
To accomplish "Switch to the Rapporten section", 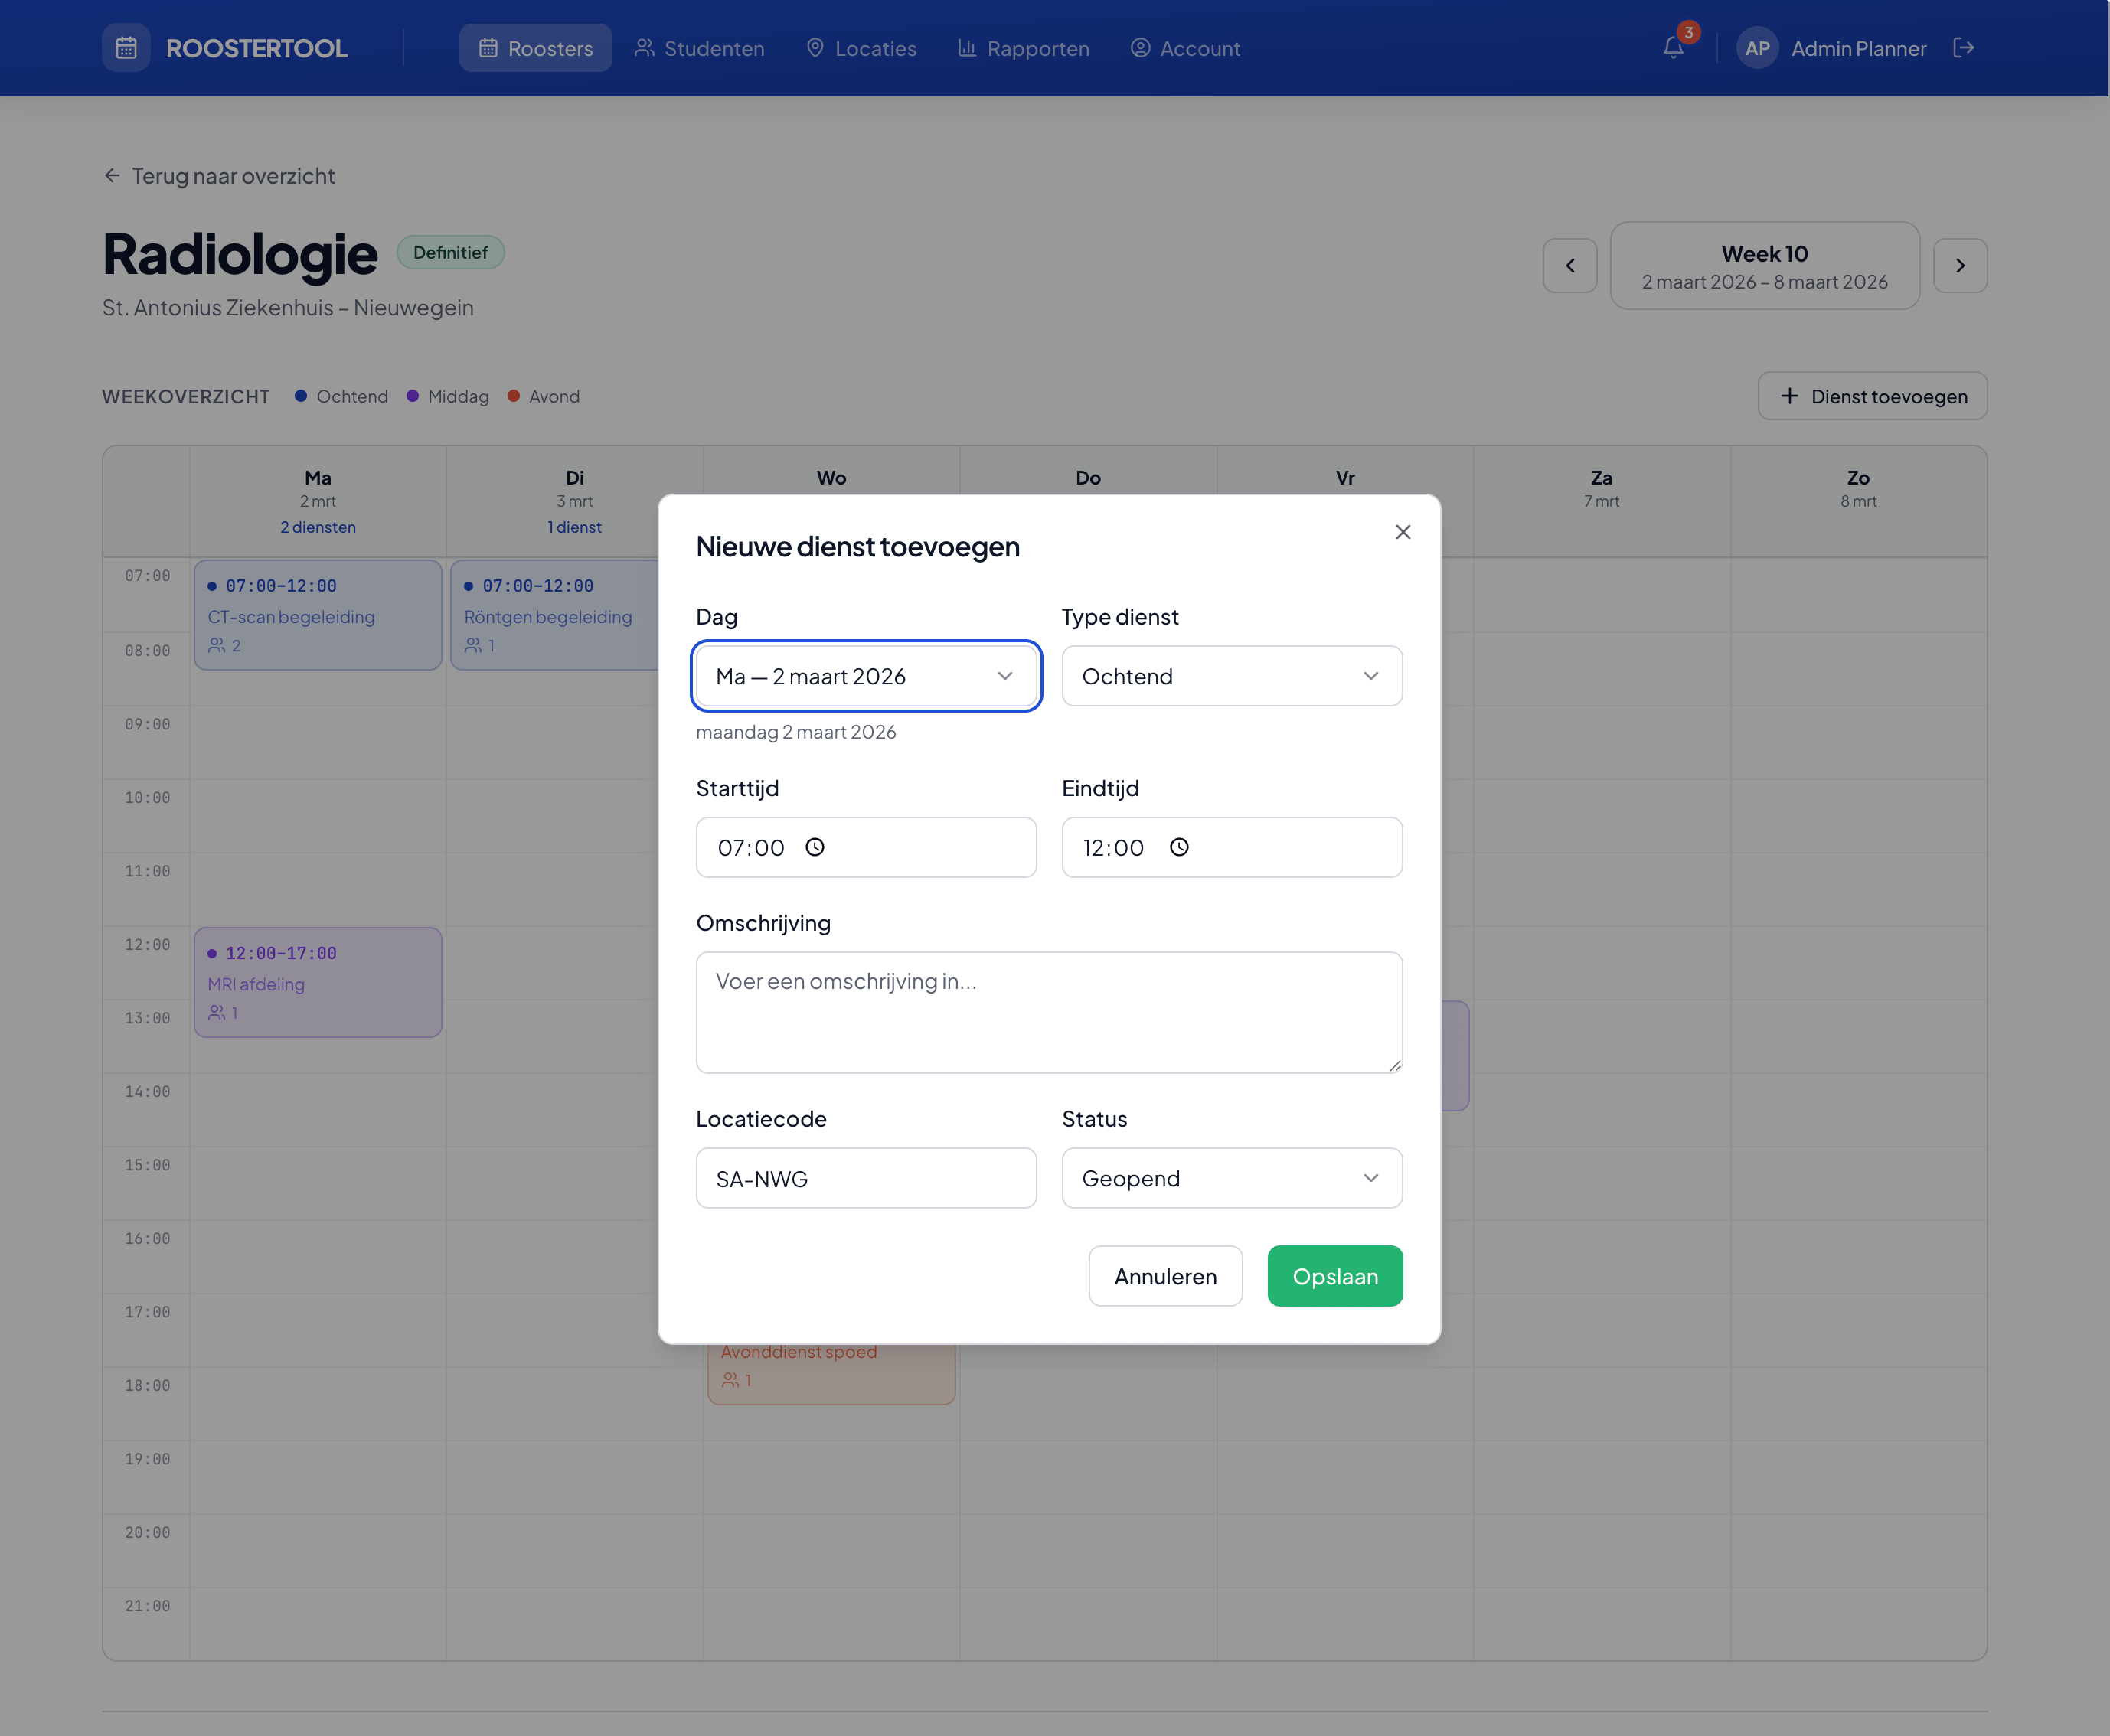I will coord(1023,48).
